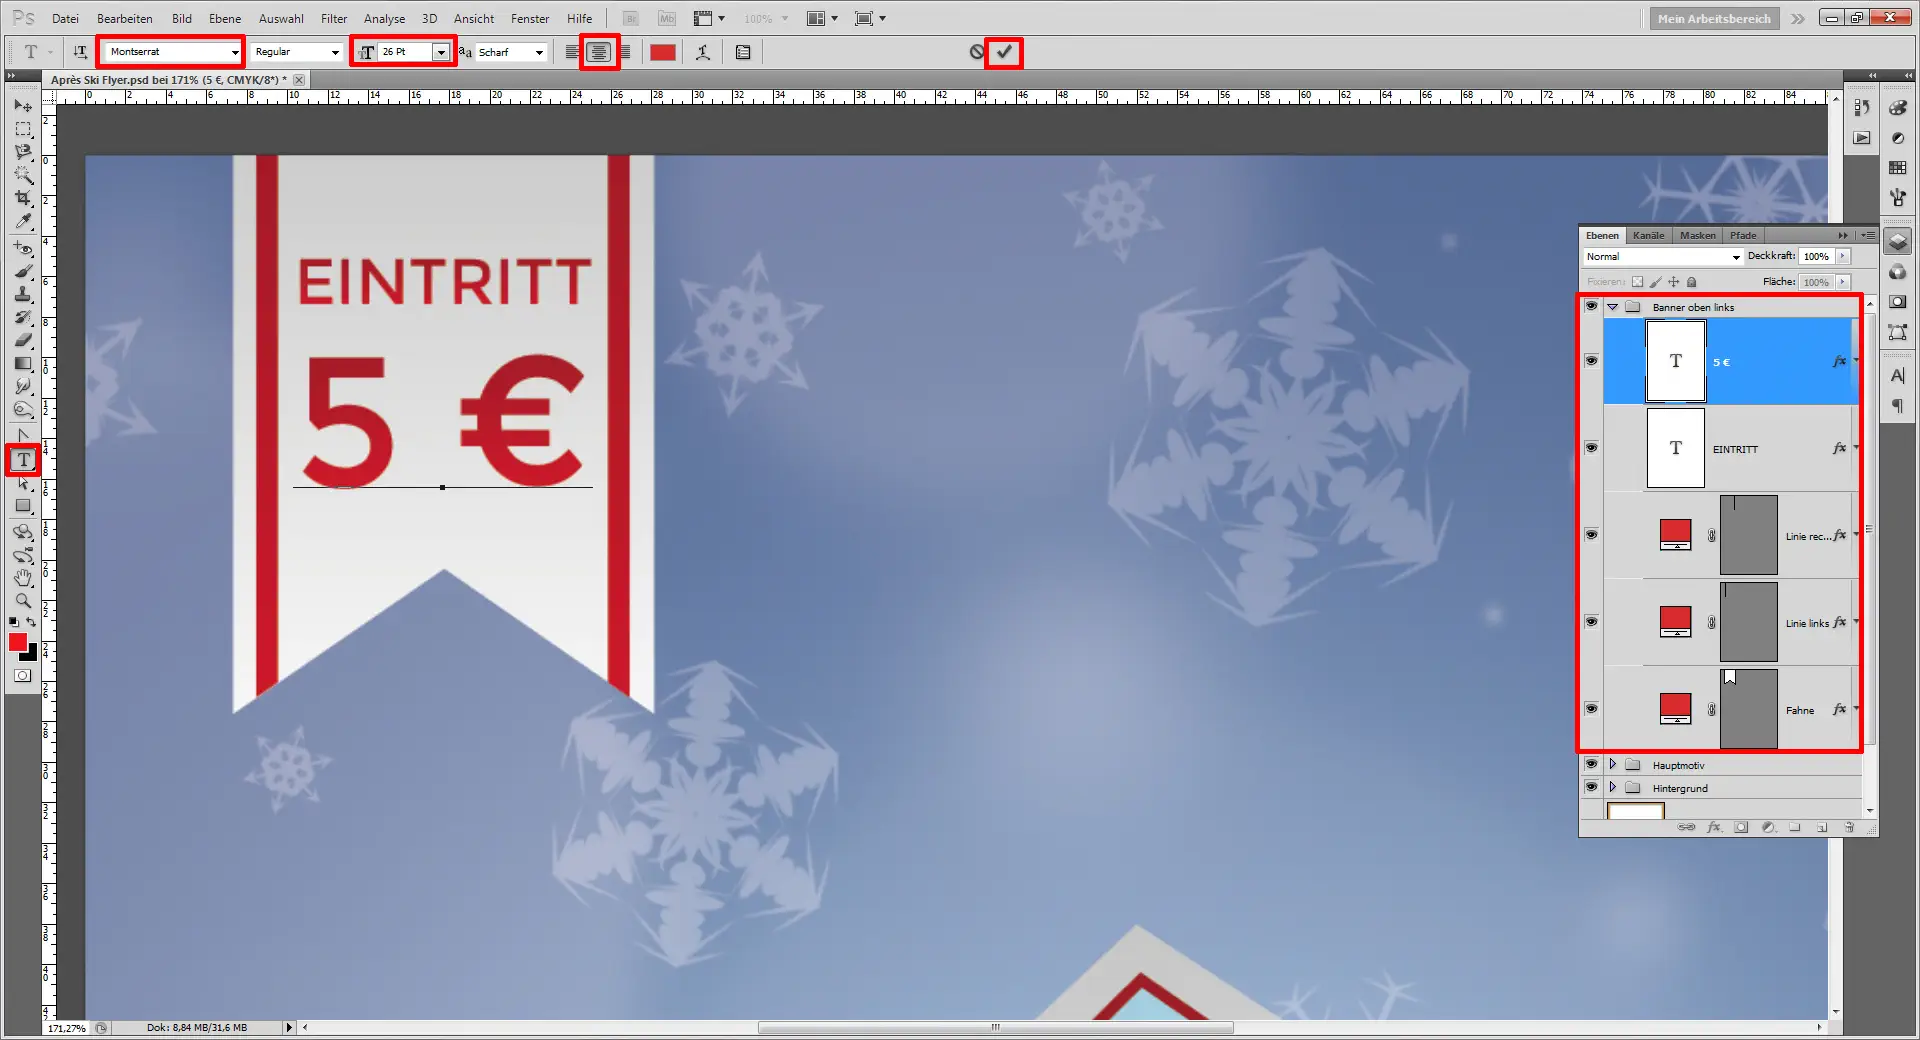1920x1040 pixels.
Task: Select the Type tool in the toolbar
Action: point(23,459)
